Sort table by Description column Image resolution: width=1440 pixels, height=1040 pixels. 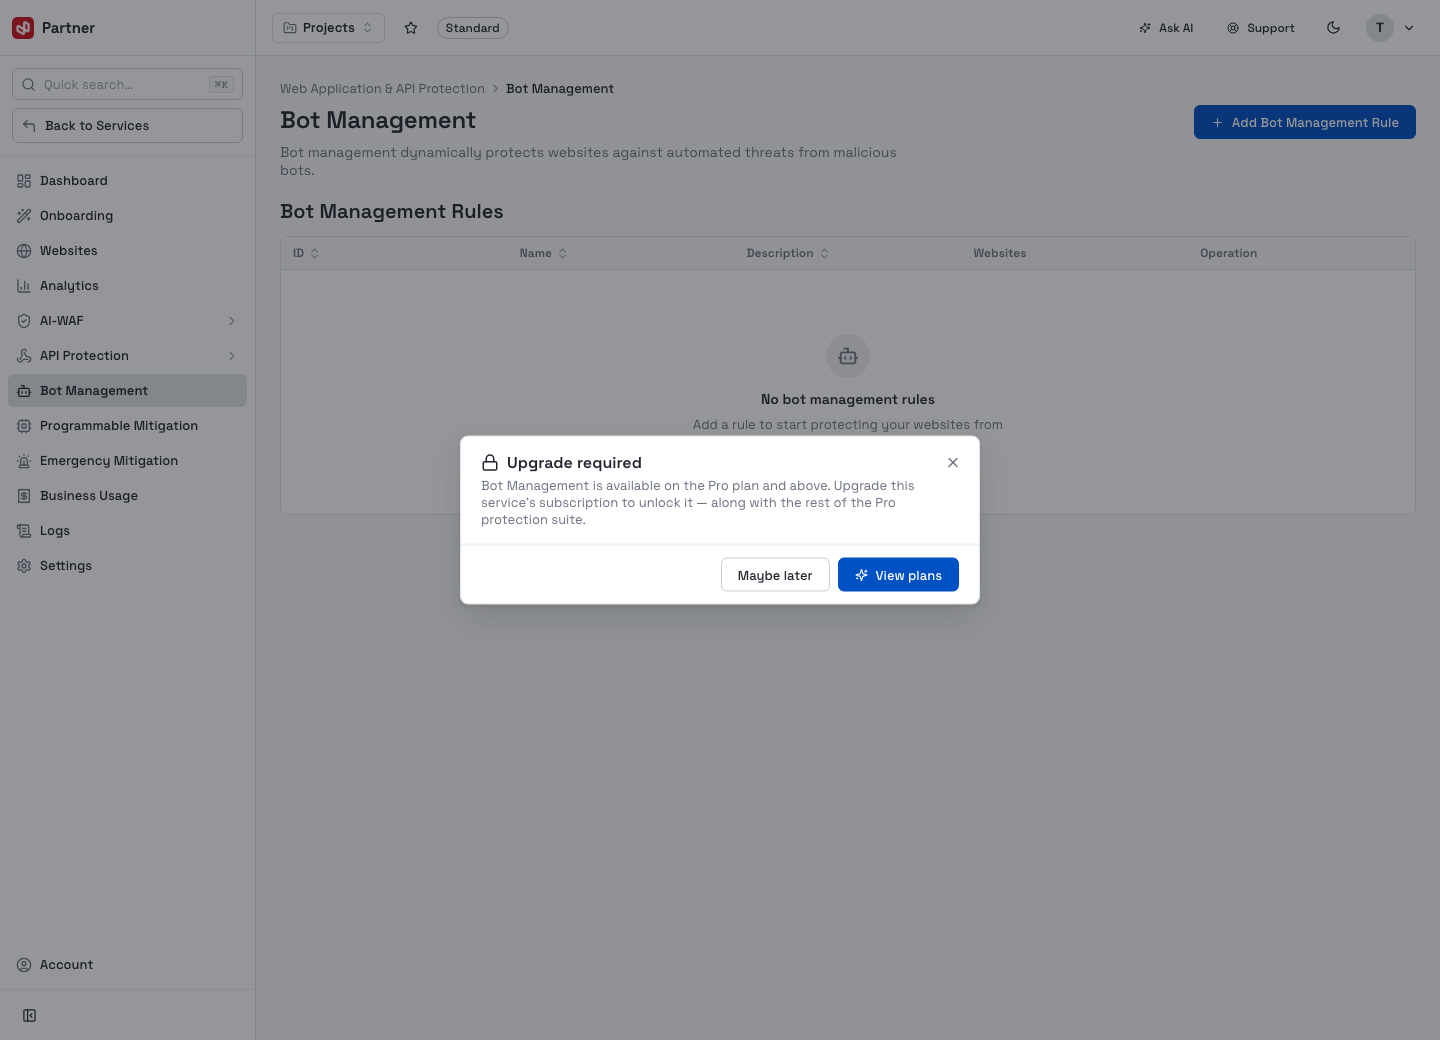[787, 253]
